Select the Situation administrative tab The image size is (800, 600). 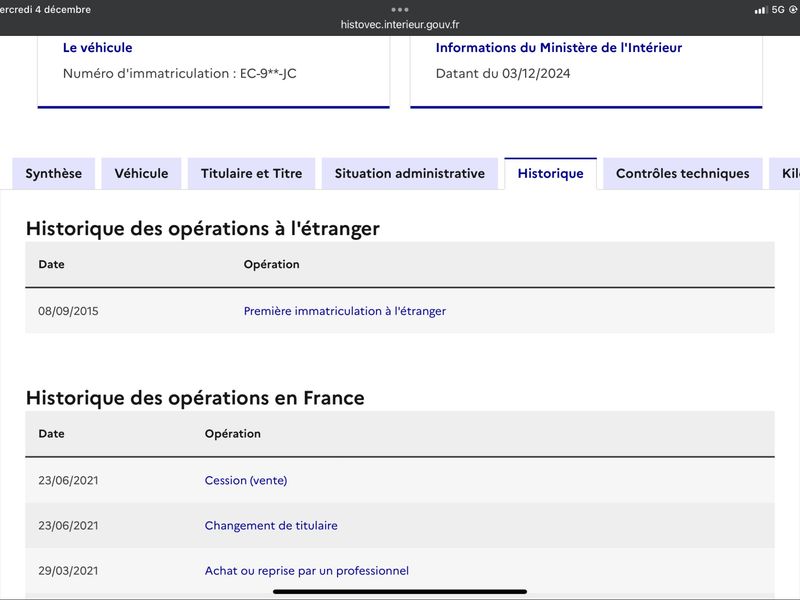pos(410,173)
